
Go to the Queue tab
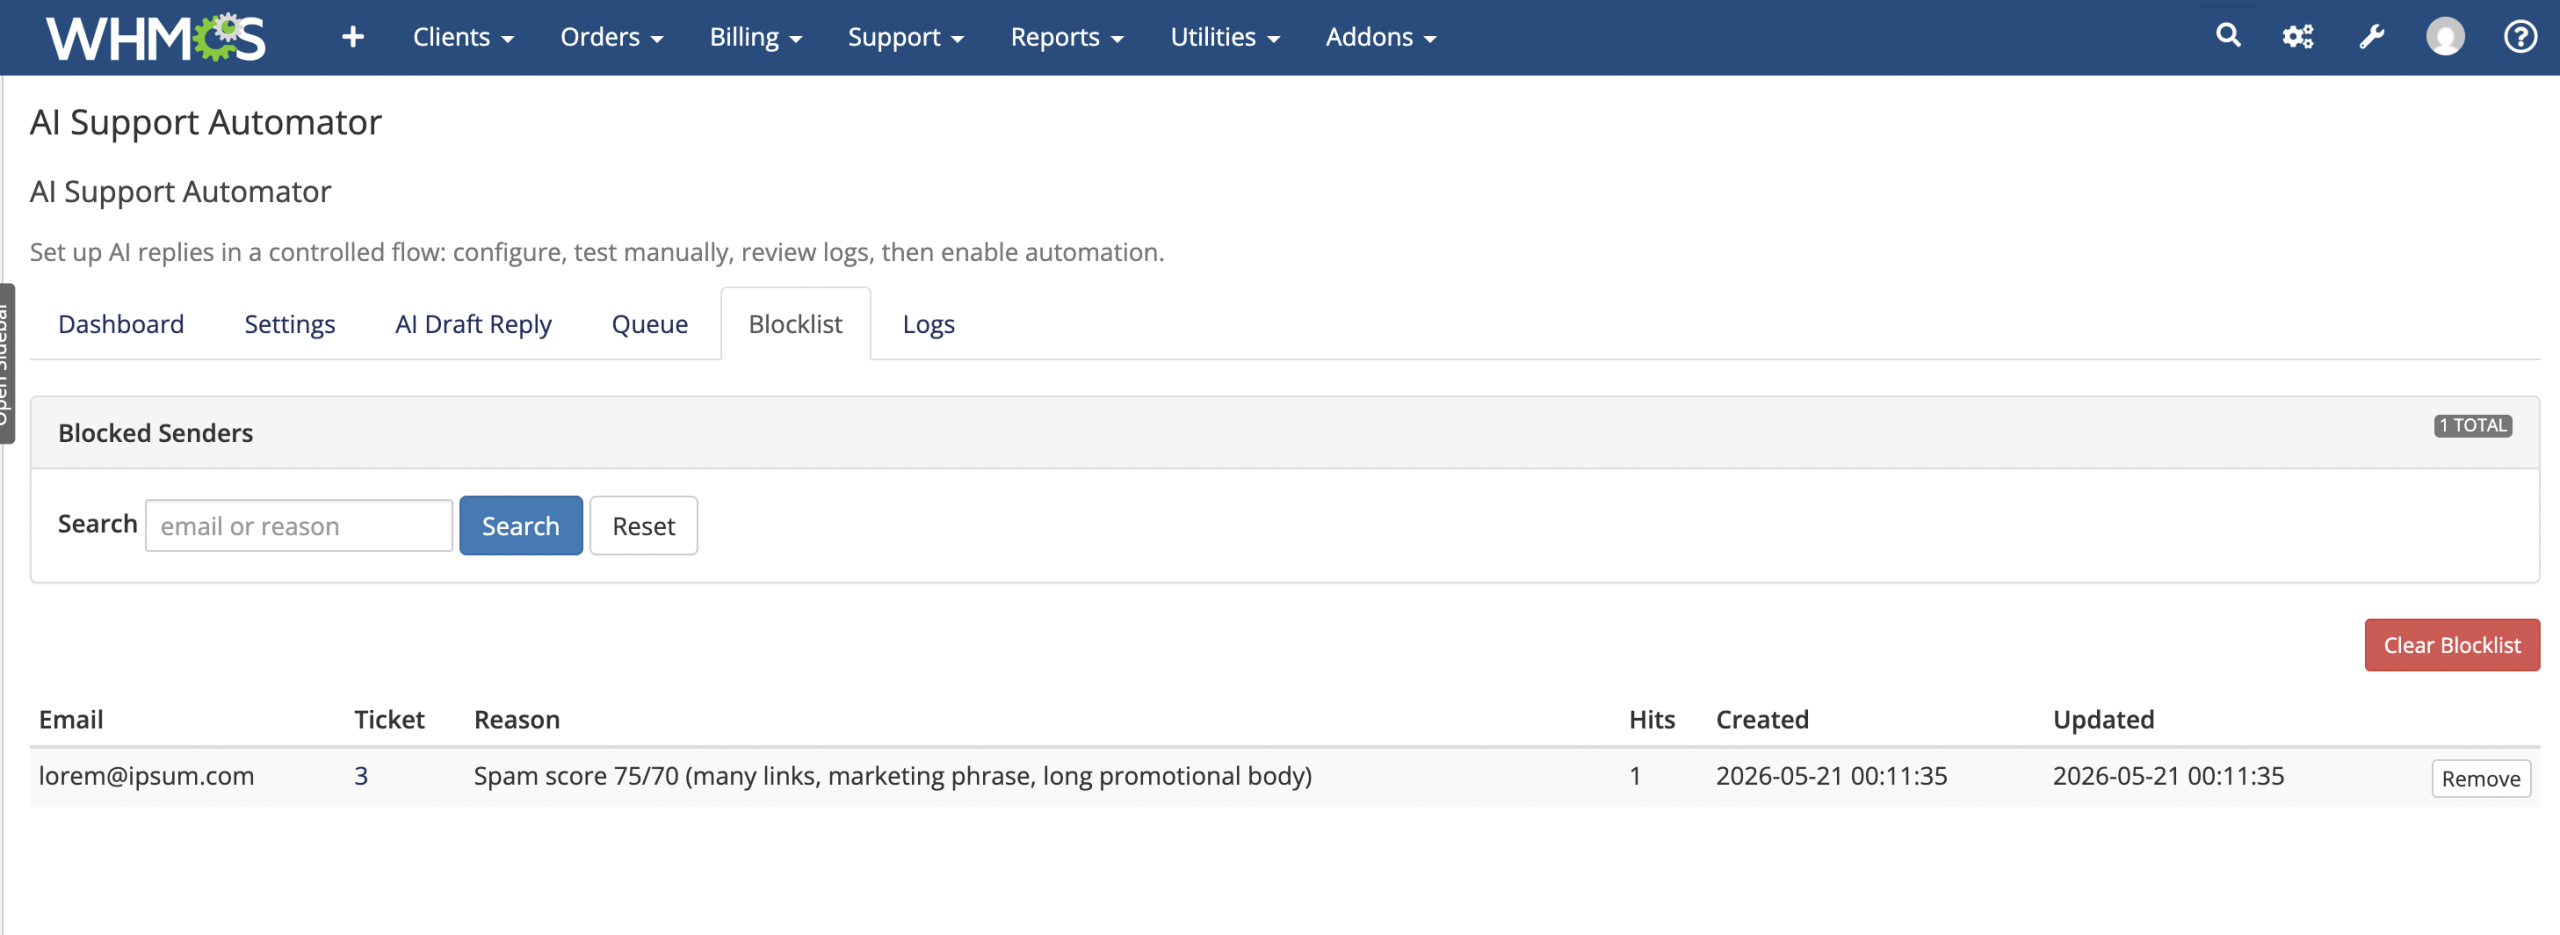tap(650, 324)
